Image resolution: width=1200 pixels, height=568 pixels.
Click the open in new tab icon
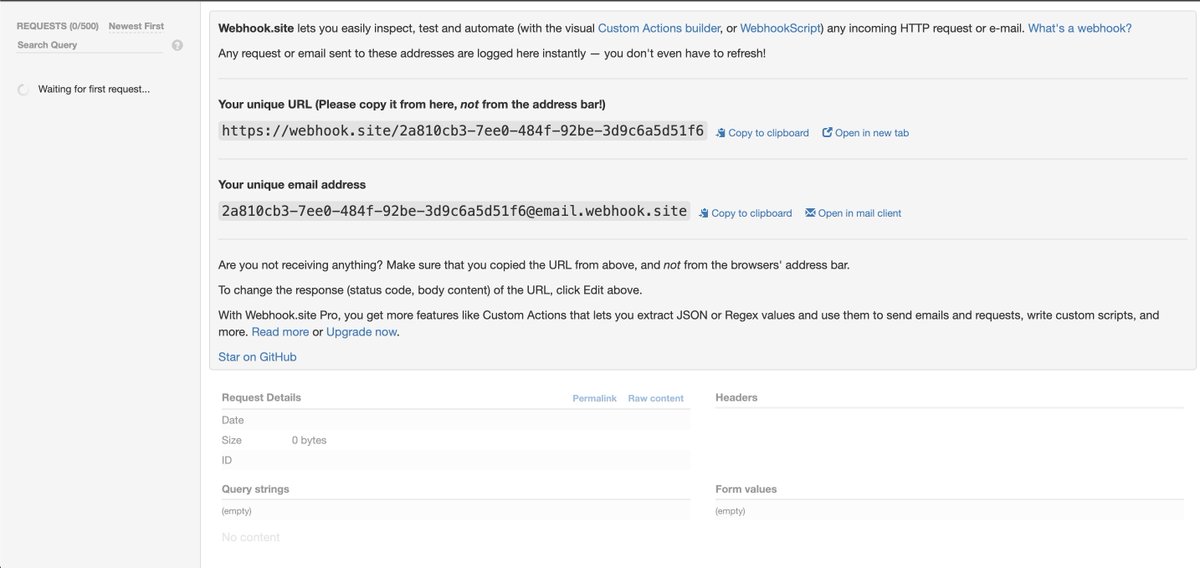coord(827,132)
